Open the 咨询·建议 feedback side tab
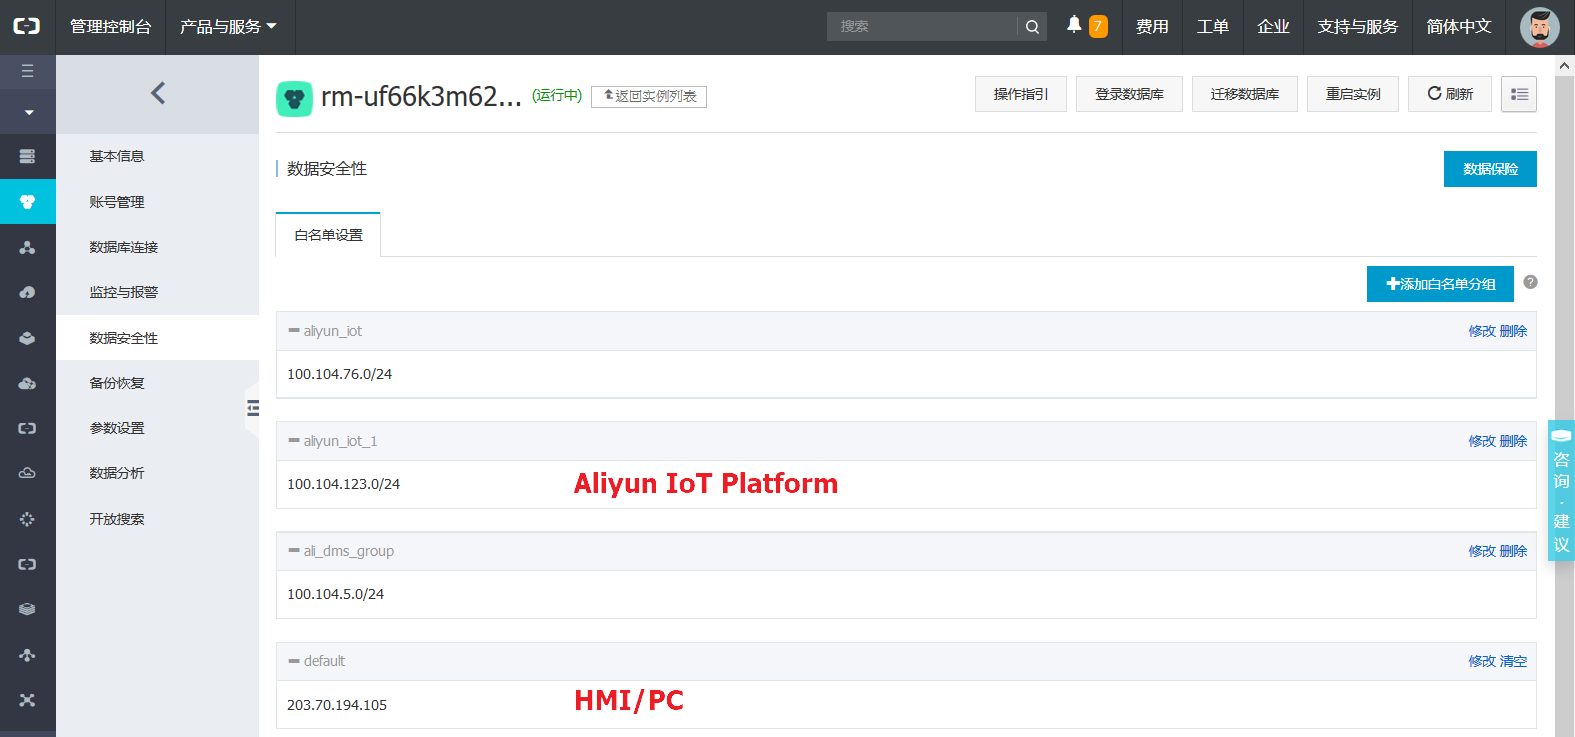The width and height of the screenshot is (1575, 737). (1561, 490)
